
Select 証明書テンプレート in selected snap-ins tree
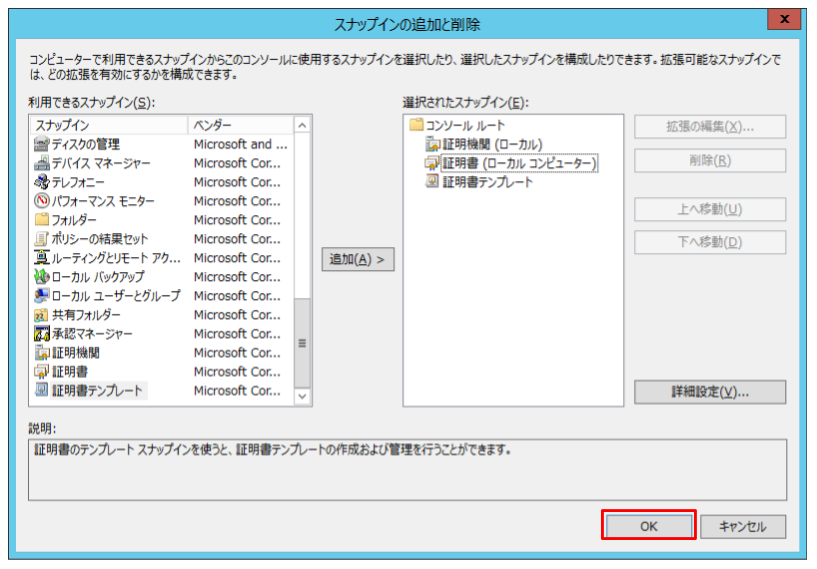[x=488, y=182]
